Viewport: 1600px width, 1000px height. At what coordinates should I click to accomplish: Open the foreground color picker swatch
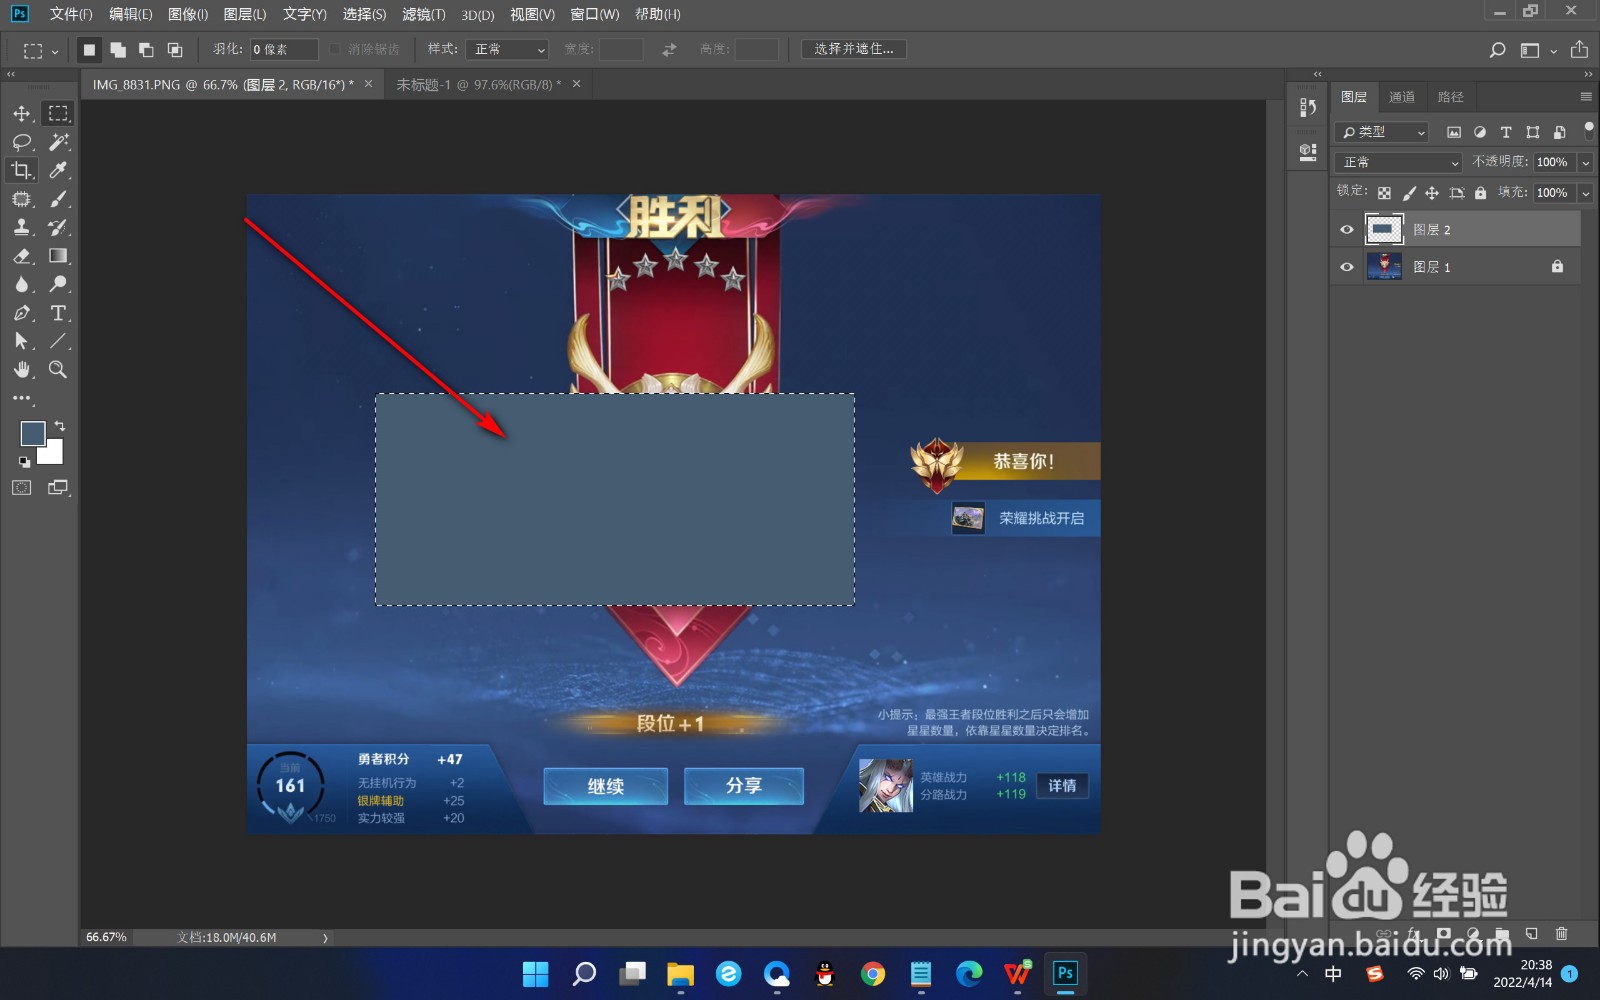tap(32, 433)
